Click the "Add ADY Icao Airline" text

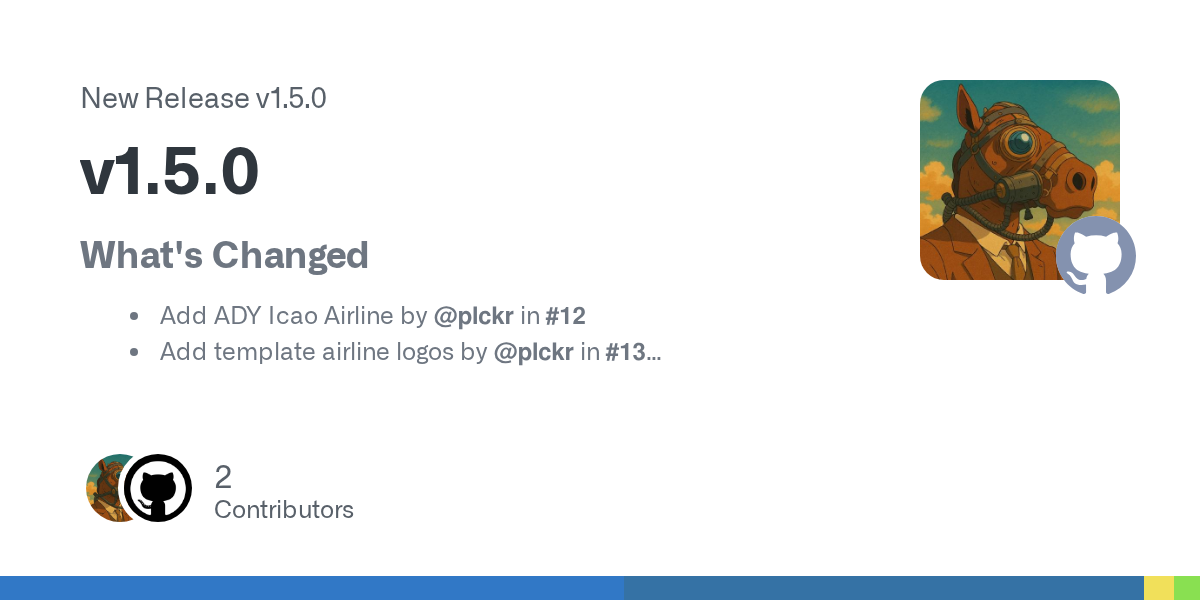pos(278,316)
